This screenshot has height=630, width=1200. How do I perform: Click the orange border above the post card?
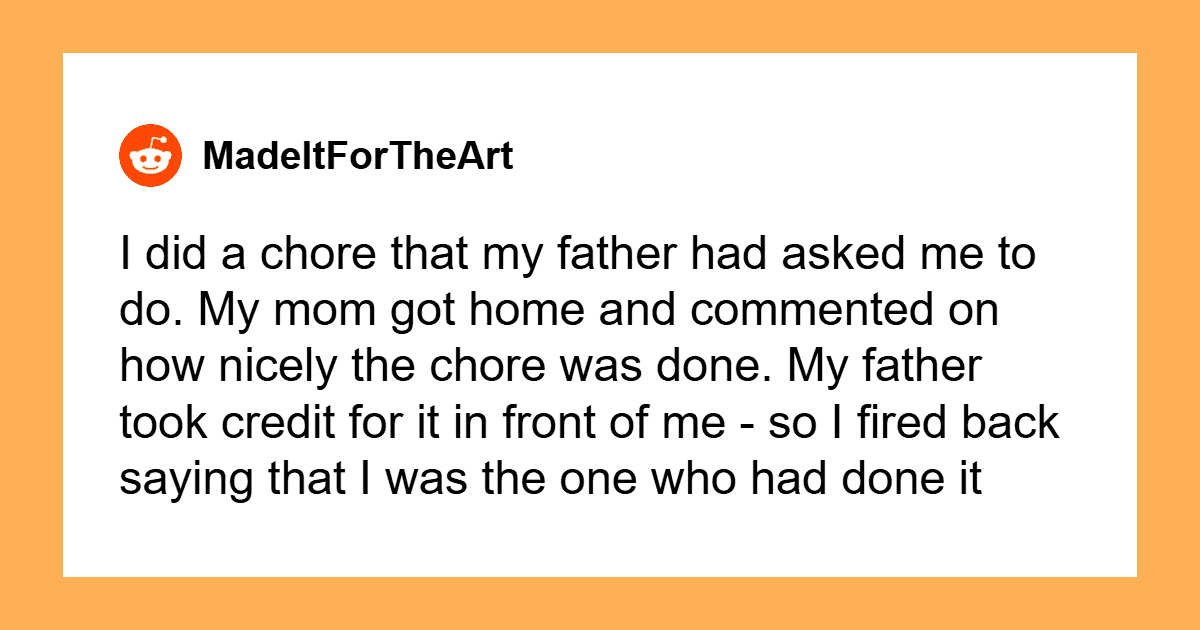[600, 26]
